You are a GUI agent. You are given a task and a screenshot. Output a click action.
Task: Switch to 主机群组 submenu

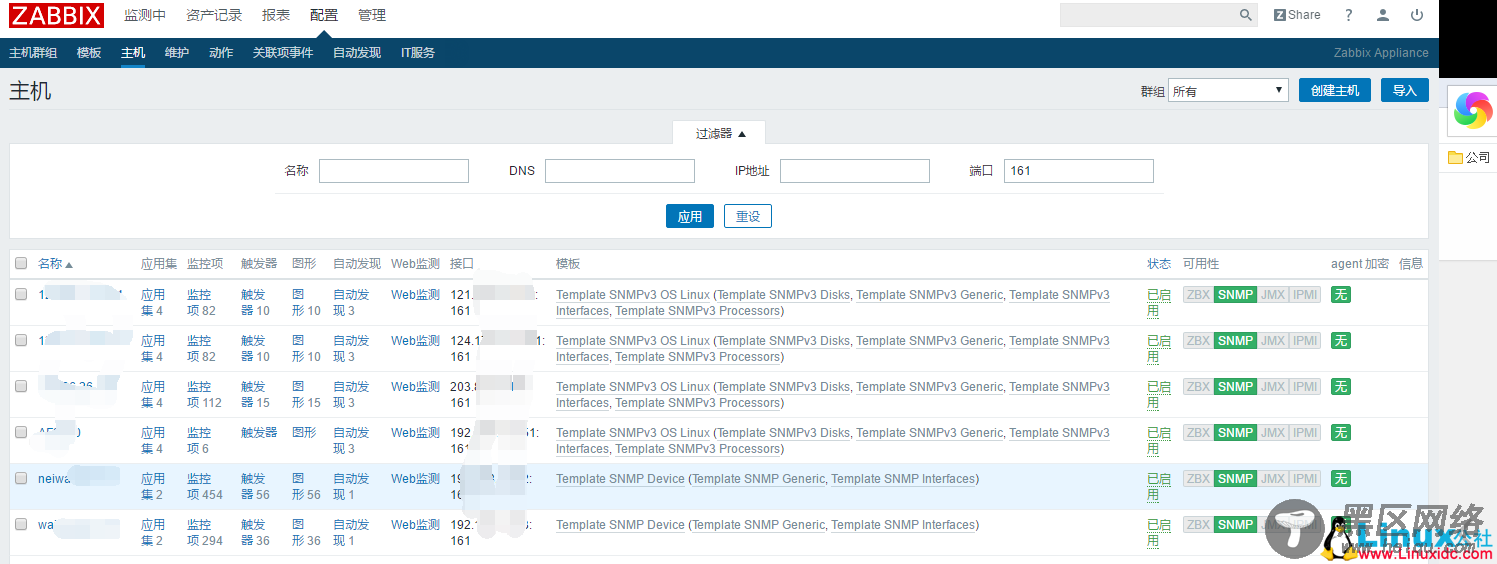point(33,53)
